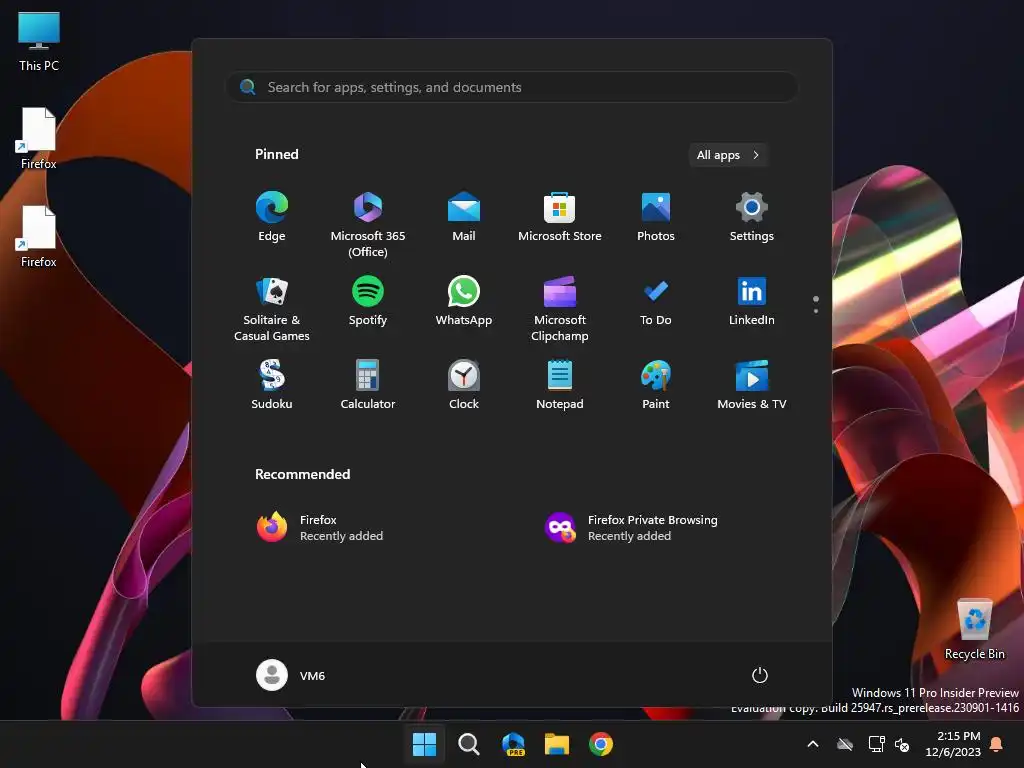Open the clock and date flyout

[x=953, y=744]
